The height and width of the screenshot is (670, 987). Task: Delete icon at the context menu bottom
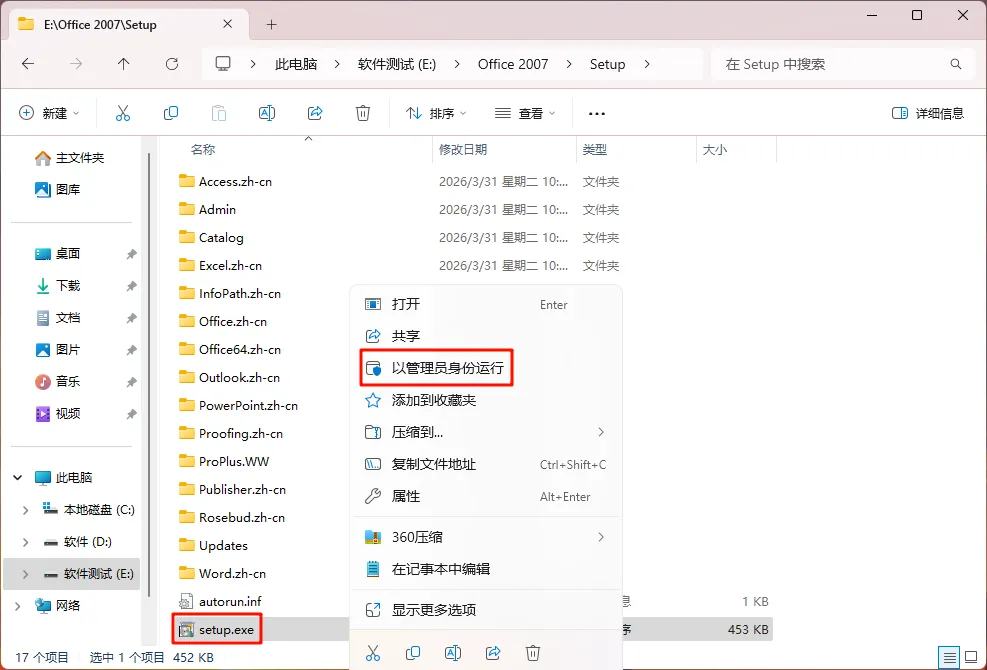(x=533, y=653)
